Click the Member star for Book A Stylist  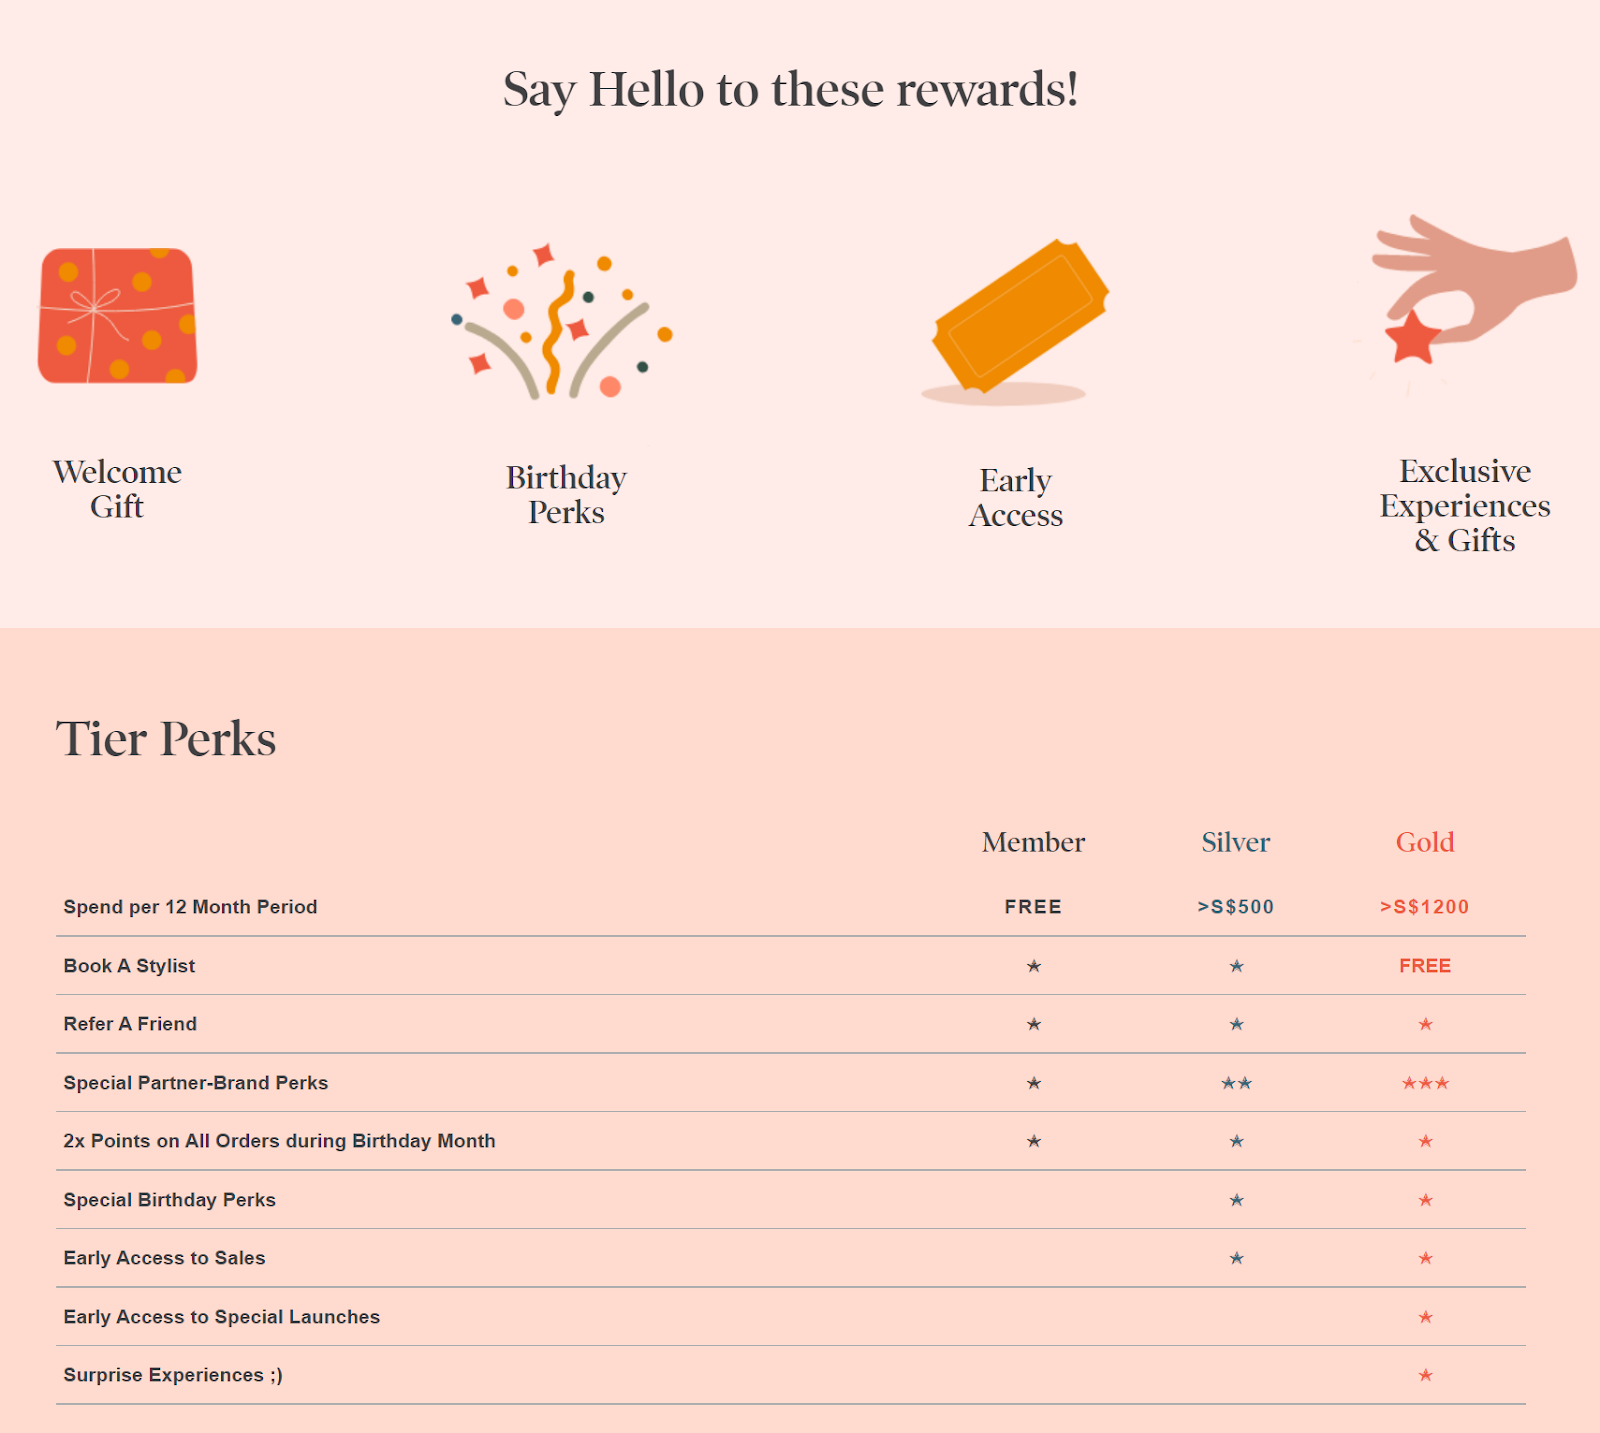tap(1034, 966)
